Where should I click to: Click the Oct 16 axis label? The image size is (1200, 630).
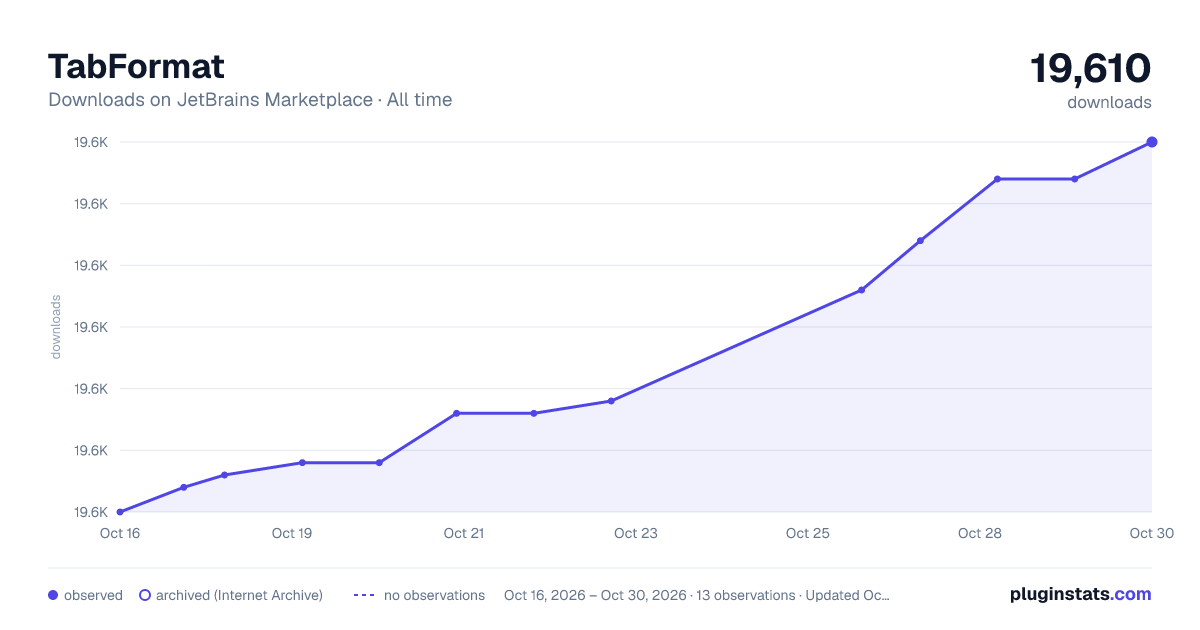pyautogui.click(x=120, y=533)
